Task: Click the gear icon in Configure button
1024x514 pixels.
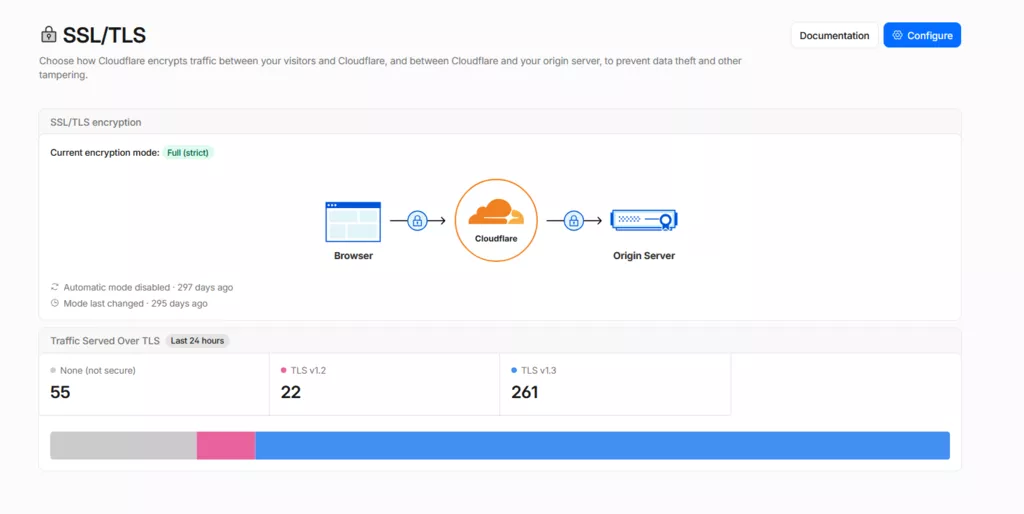Action: pos(897,35)
